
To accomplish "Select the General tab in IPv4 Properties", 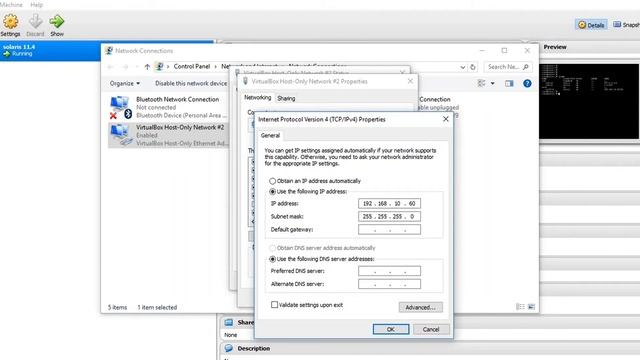I will click(270, 136).
